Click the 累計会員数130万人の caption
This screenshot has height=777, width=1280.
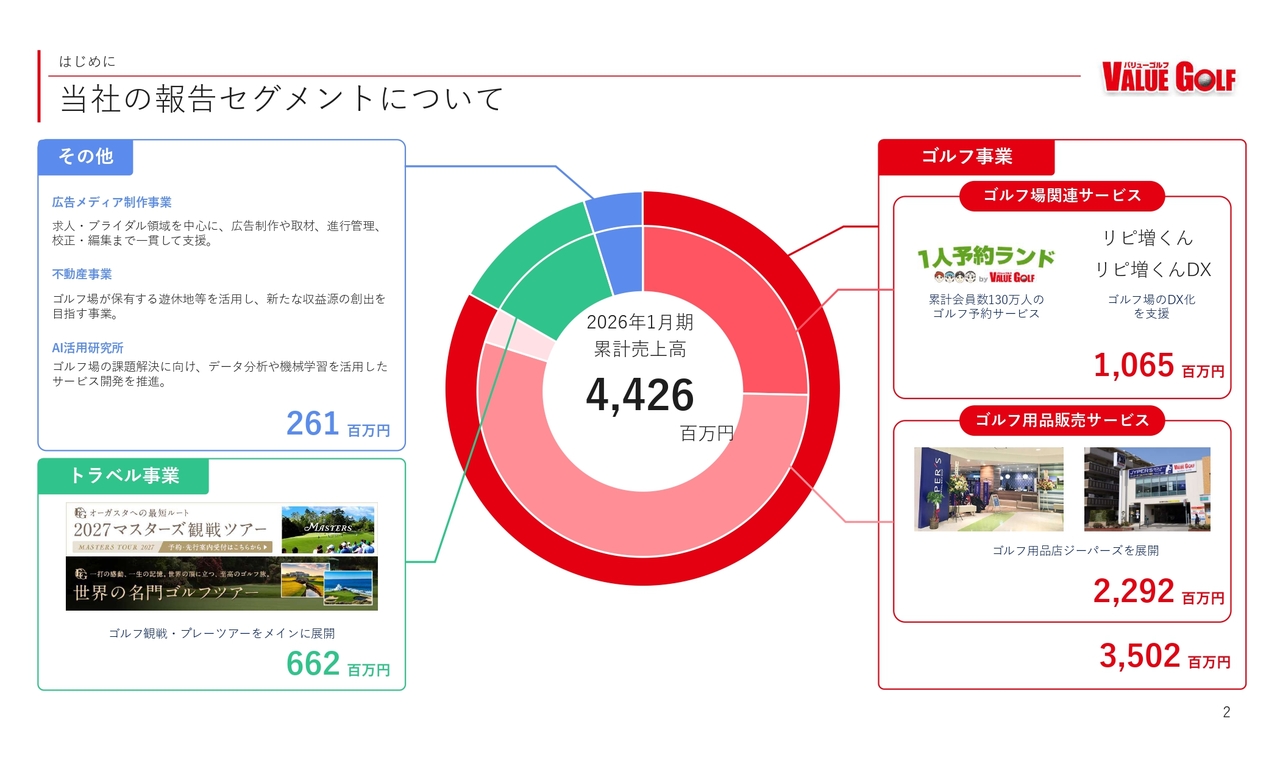(986, 299)
